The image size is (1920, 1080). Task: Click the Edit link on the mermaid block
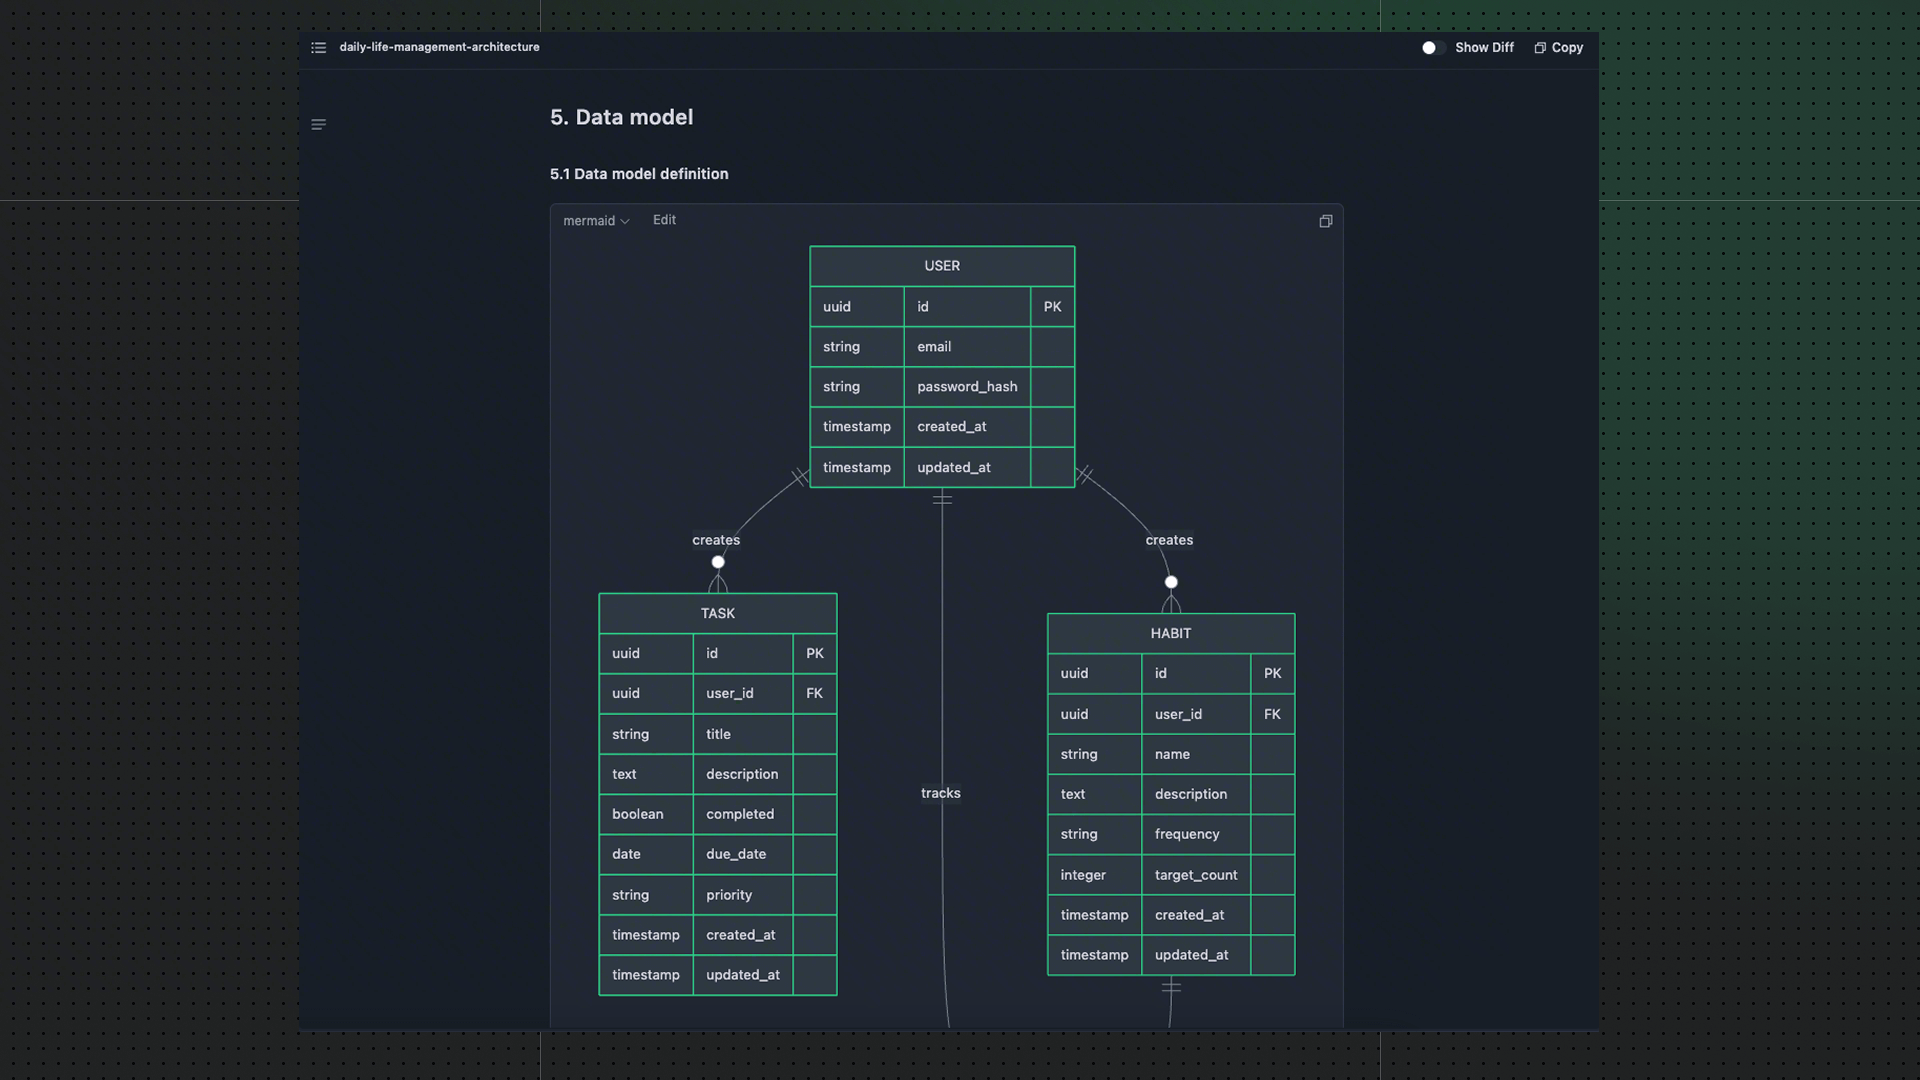pyautogui.click(x=664, y=220)
